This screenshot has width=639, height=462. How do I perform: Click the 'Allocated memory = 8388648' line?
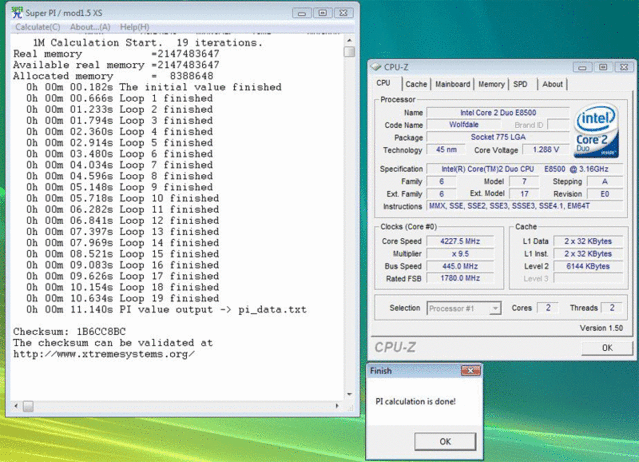(x=113, y=76)
